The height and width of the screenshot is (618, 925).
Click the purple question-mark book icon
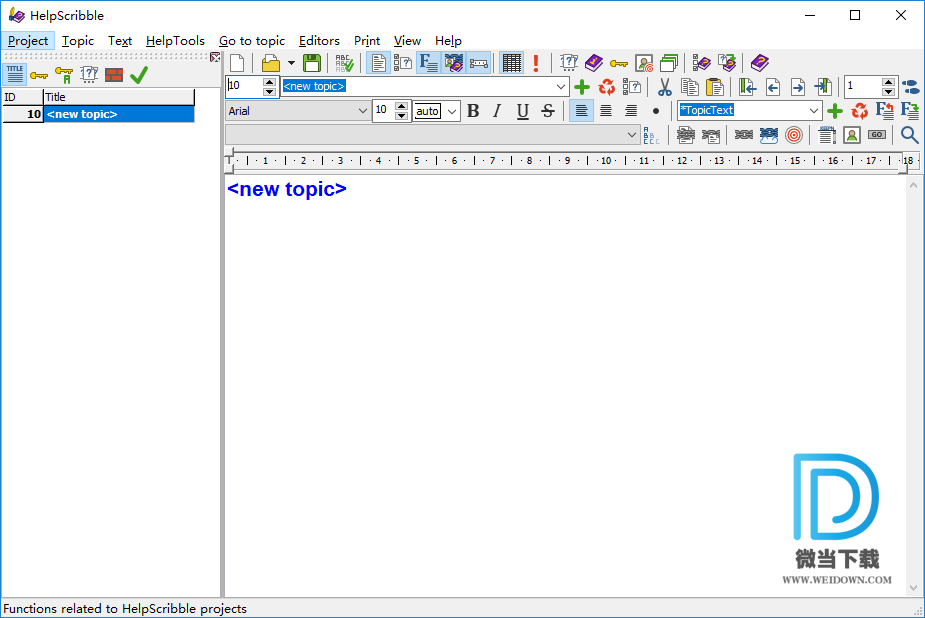759,63
